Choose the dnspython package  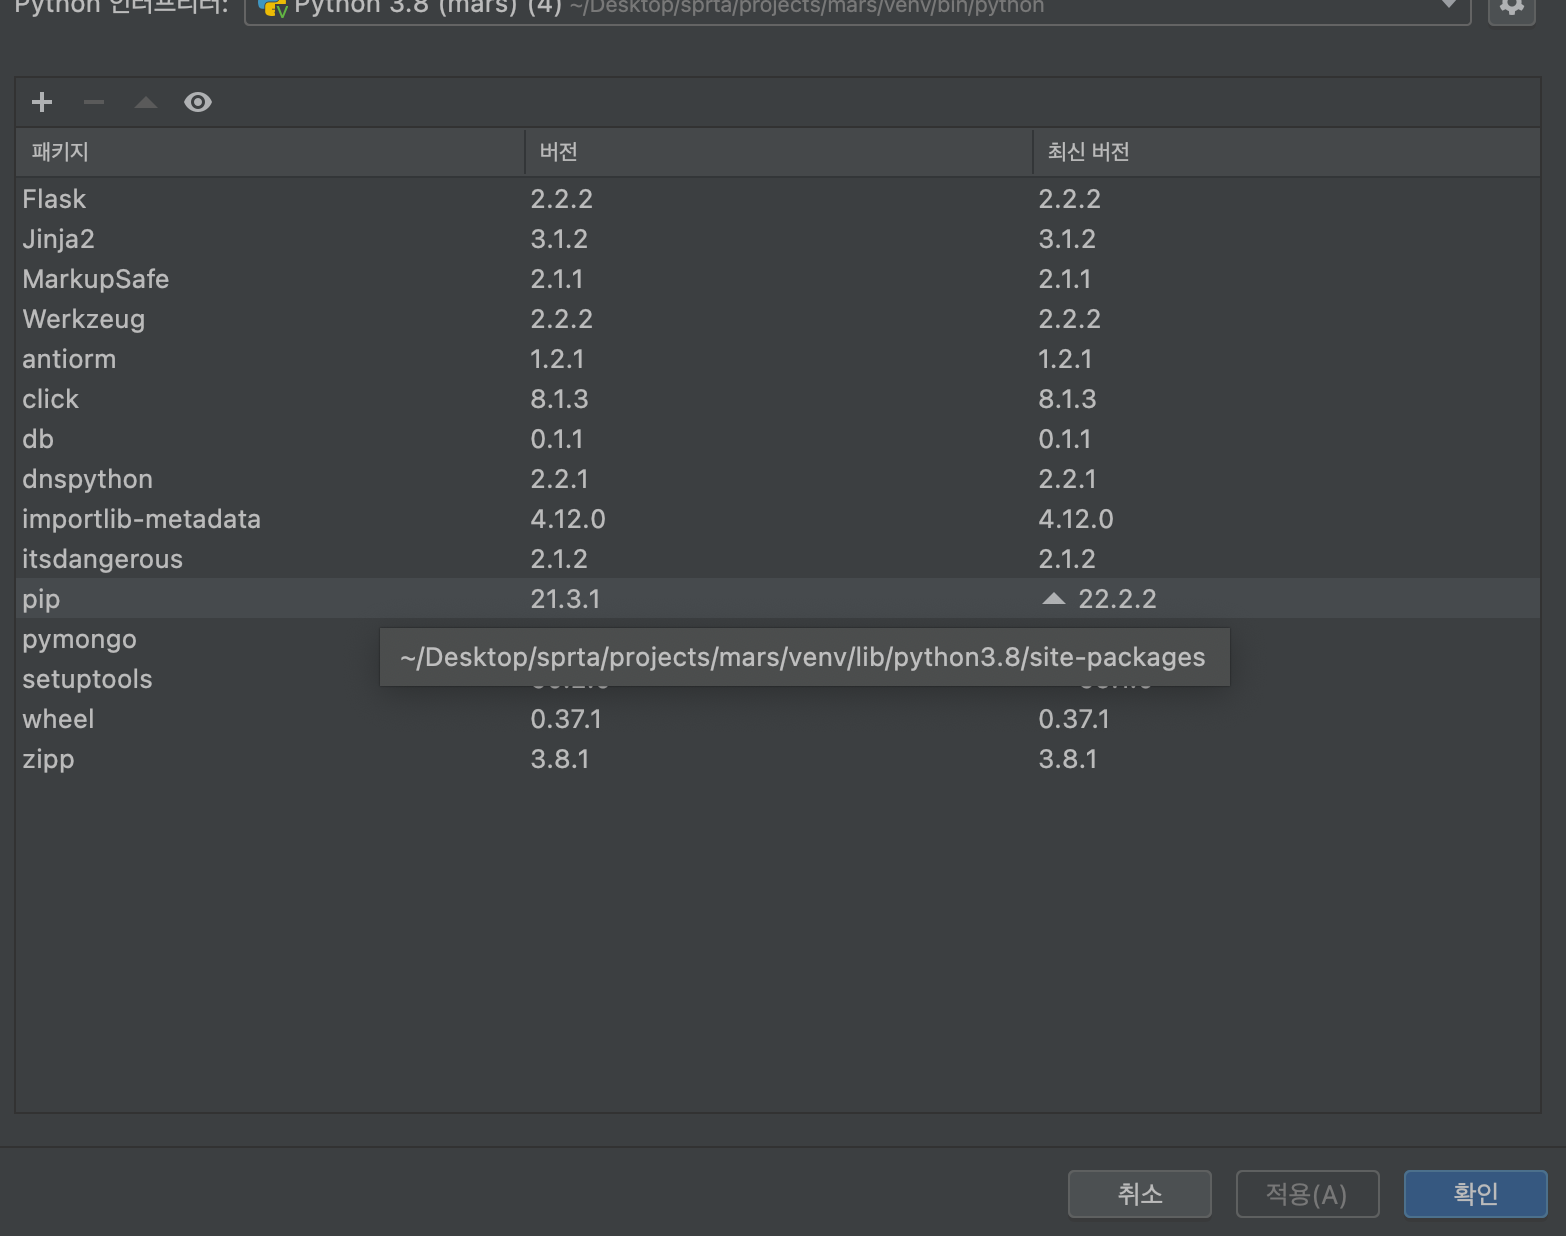coord(87,479)
